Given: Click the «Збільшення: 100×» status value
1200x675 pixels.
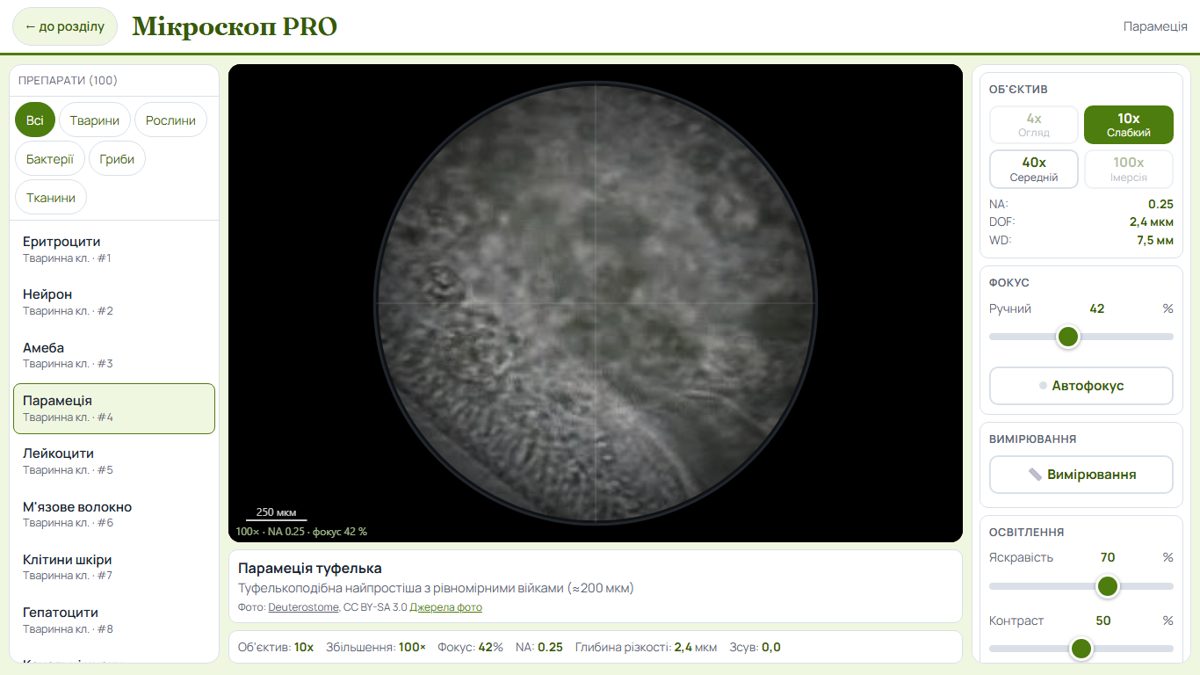Looking at the screenshot, I should coord(376,647).
